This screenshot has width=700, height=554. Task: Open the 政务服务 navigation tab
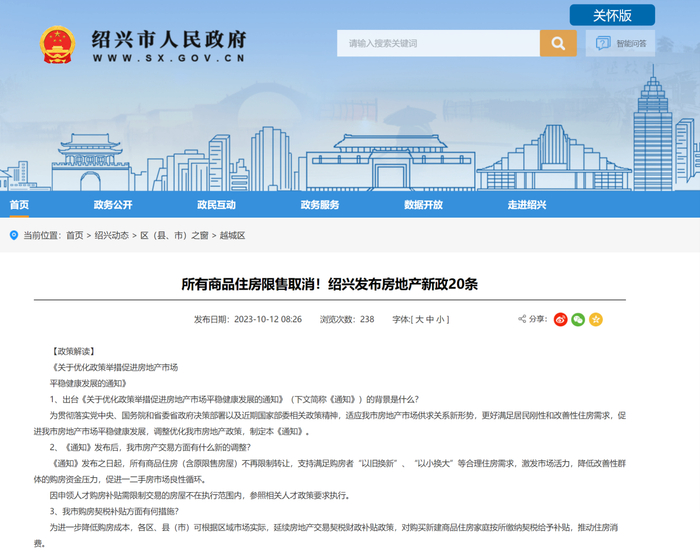tap(320, 205)
